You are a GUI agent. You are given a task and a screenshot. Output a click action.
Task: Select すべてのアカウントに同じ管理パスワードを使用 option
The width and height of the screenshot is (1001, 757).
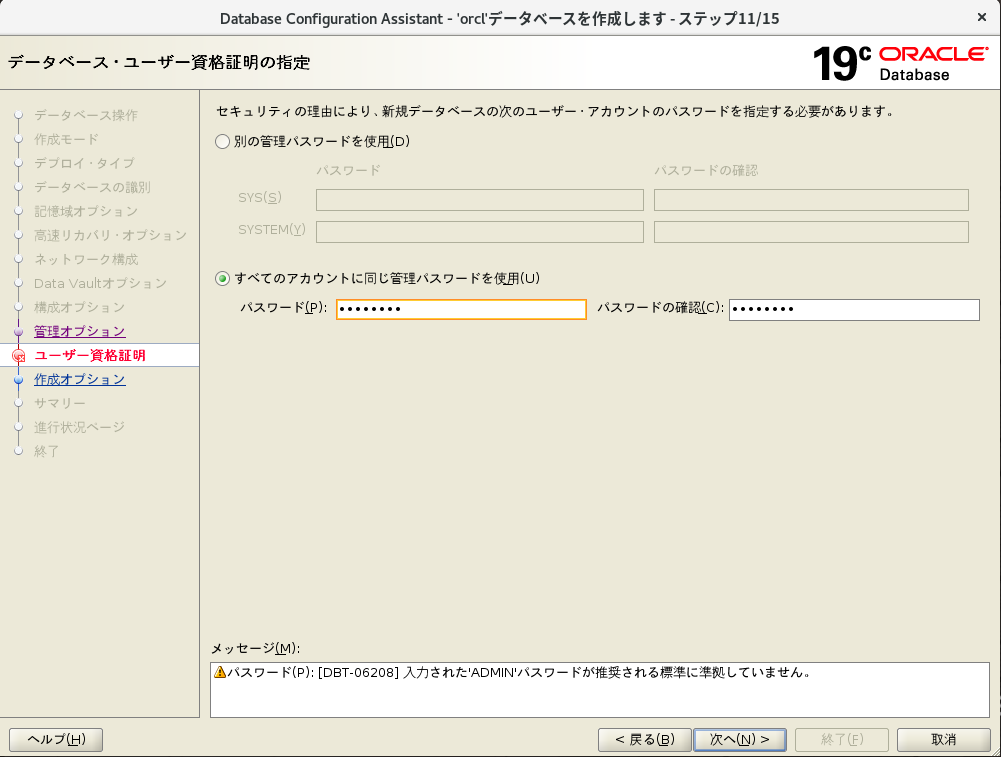coord(223,278)
